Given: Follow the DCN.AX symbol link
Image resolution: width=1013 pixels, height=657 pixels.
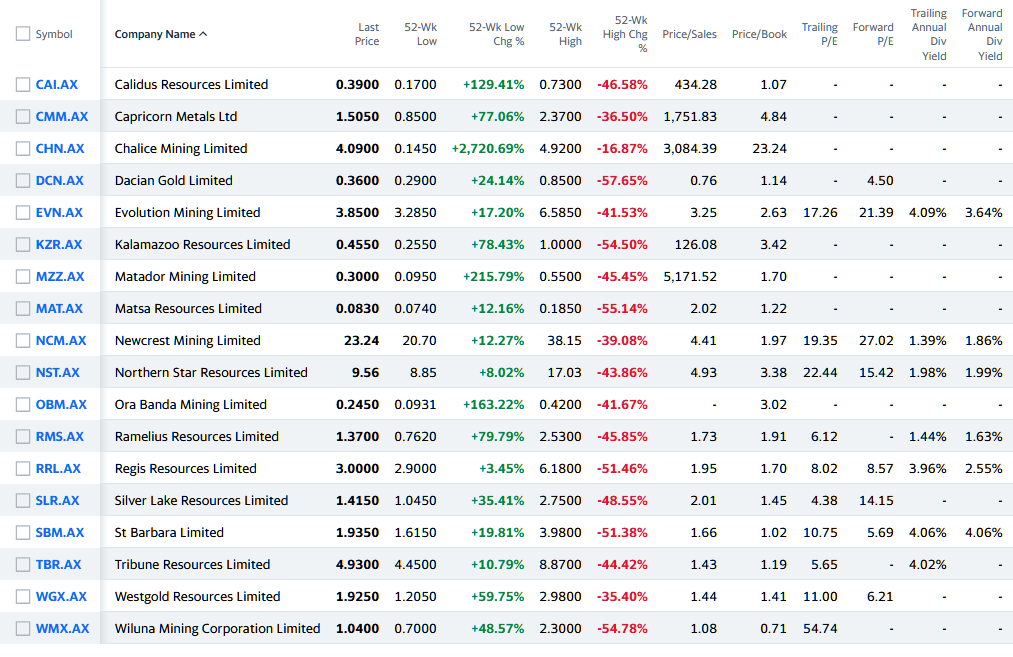Looking at the screenshot, I should 59,180.
